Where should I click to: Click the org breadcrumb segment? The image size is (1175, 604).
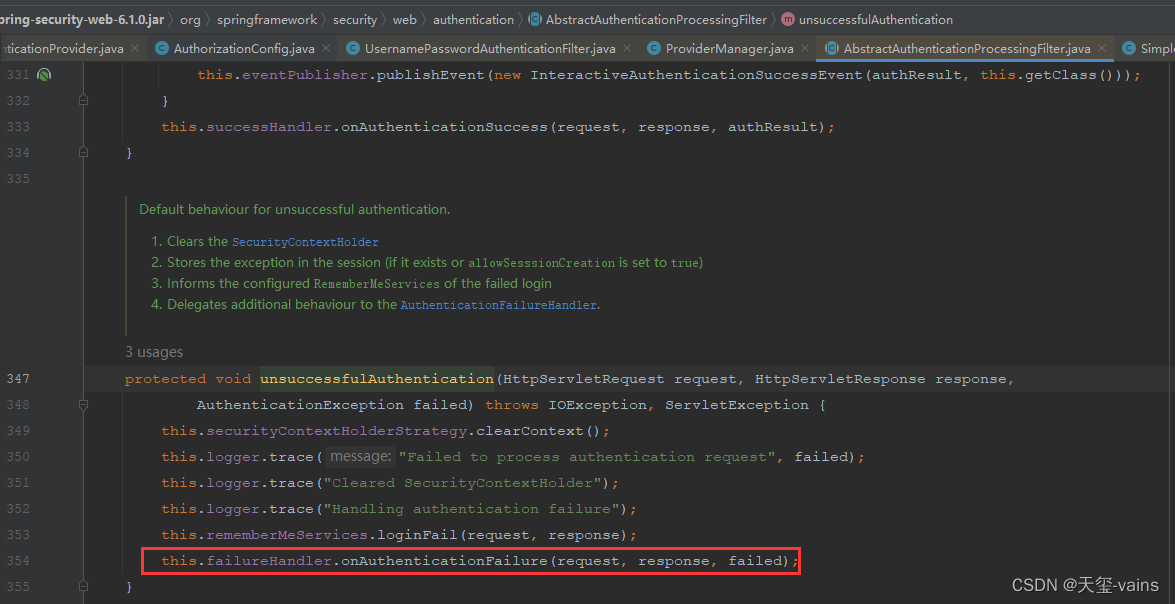pyautogui.click(x=190, y=19)
